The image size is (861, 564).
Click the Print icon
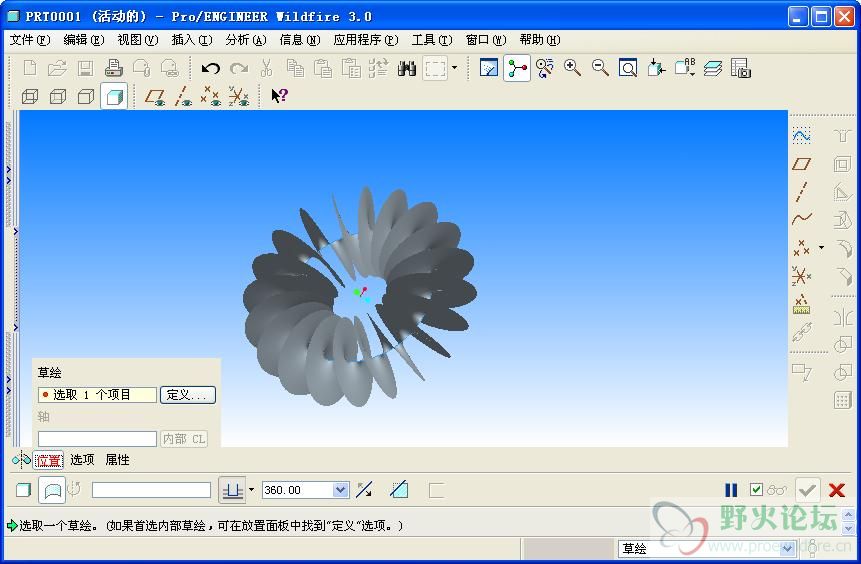point(114,68)
